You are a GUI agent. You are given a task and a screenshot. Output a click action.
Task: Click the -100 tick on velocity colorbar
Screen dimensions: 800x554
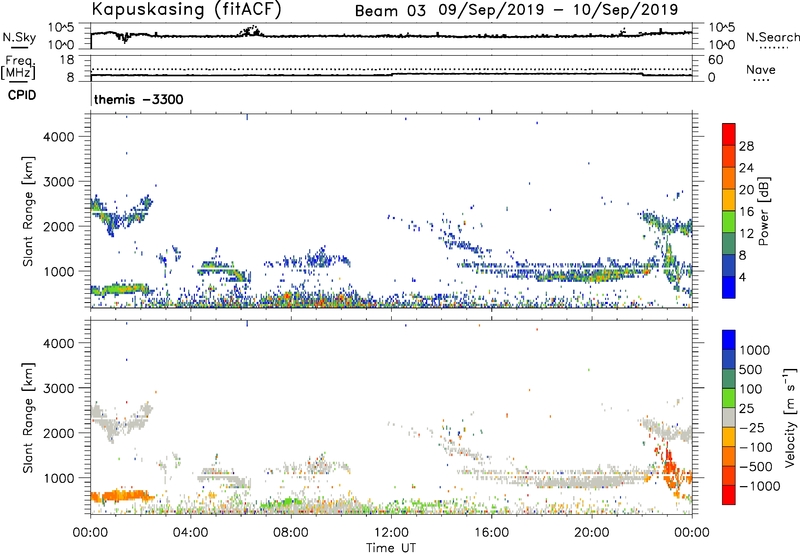pos(756,447)
